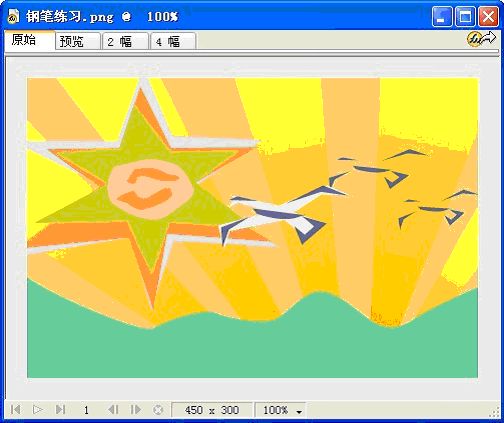Jump to the first frame
Image resolution: width=504 pixels, height=423 pixels.
coord(15,410)
